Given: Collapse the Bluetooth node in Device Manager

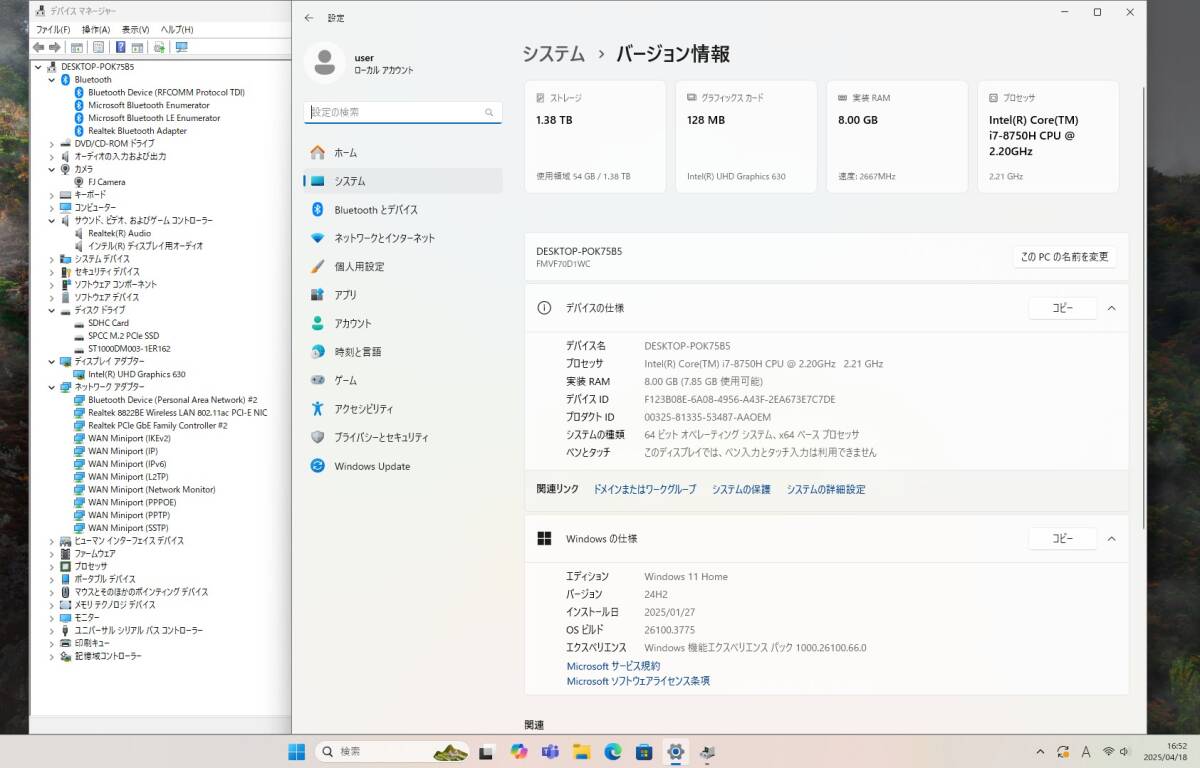Looking at the screenshot, I should point(52,80).
